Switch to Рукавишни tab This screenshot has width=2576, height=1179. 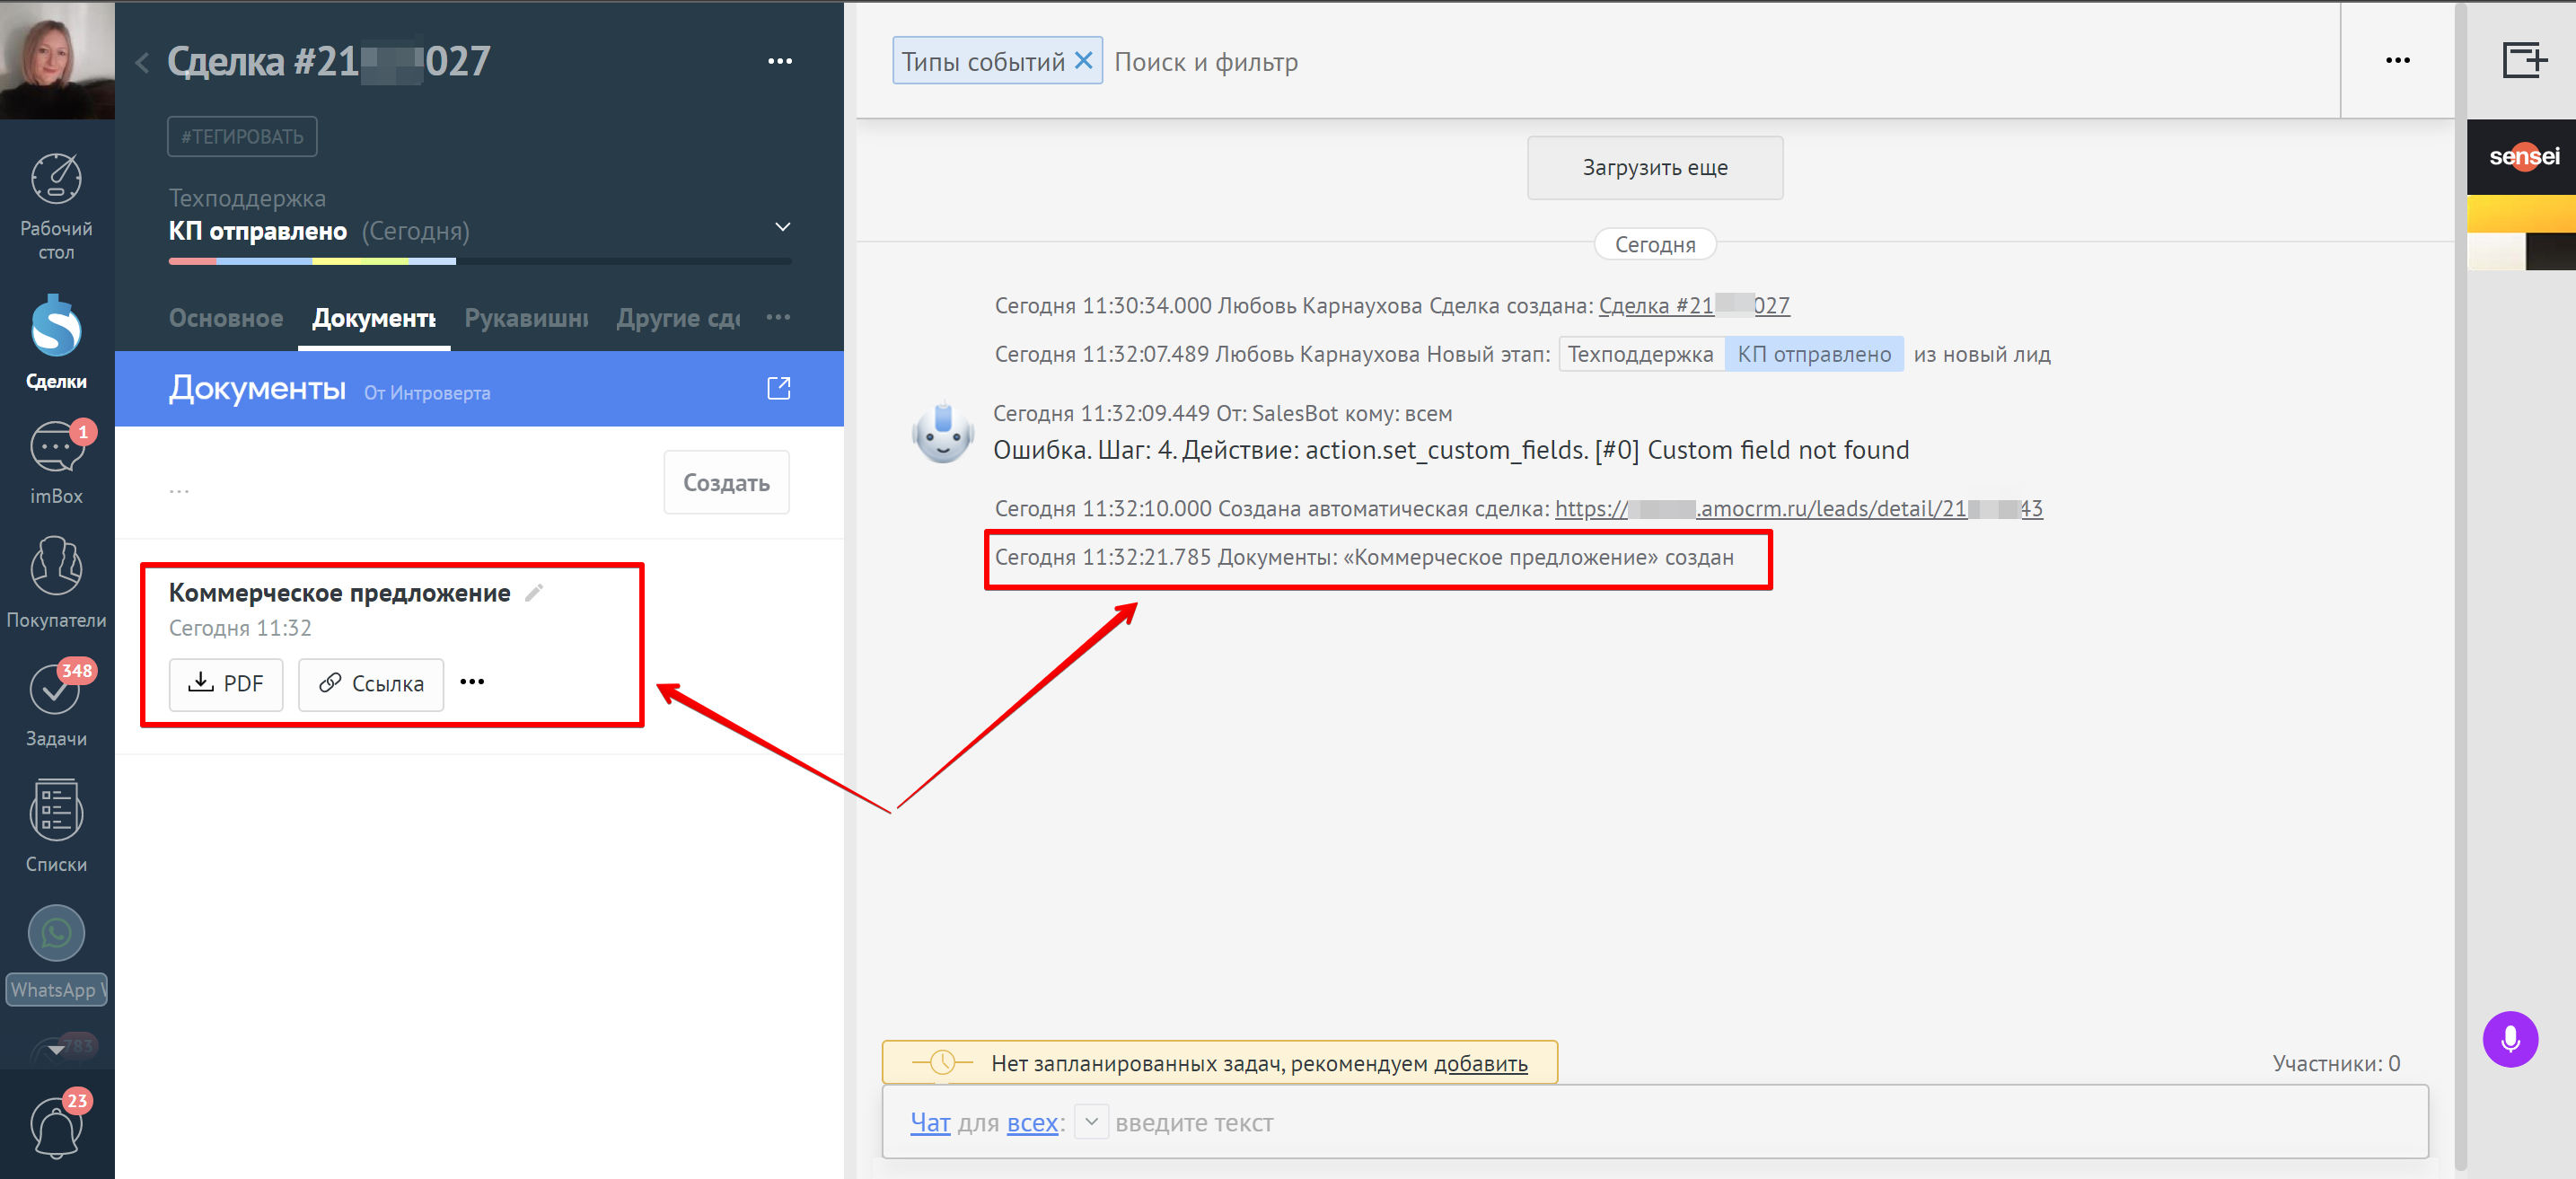[x=526, y=319]
